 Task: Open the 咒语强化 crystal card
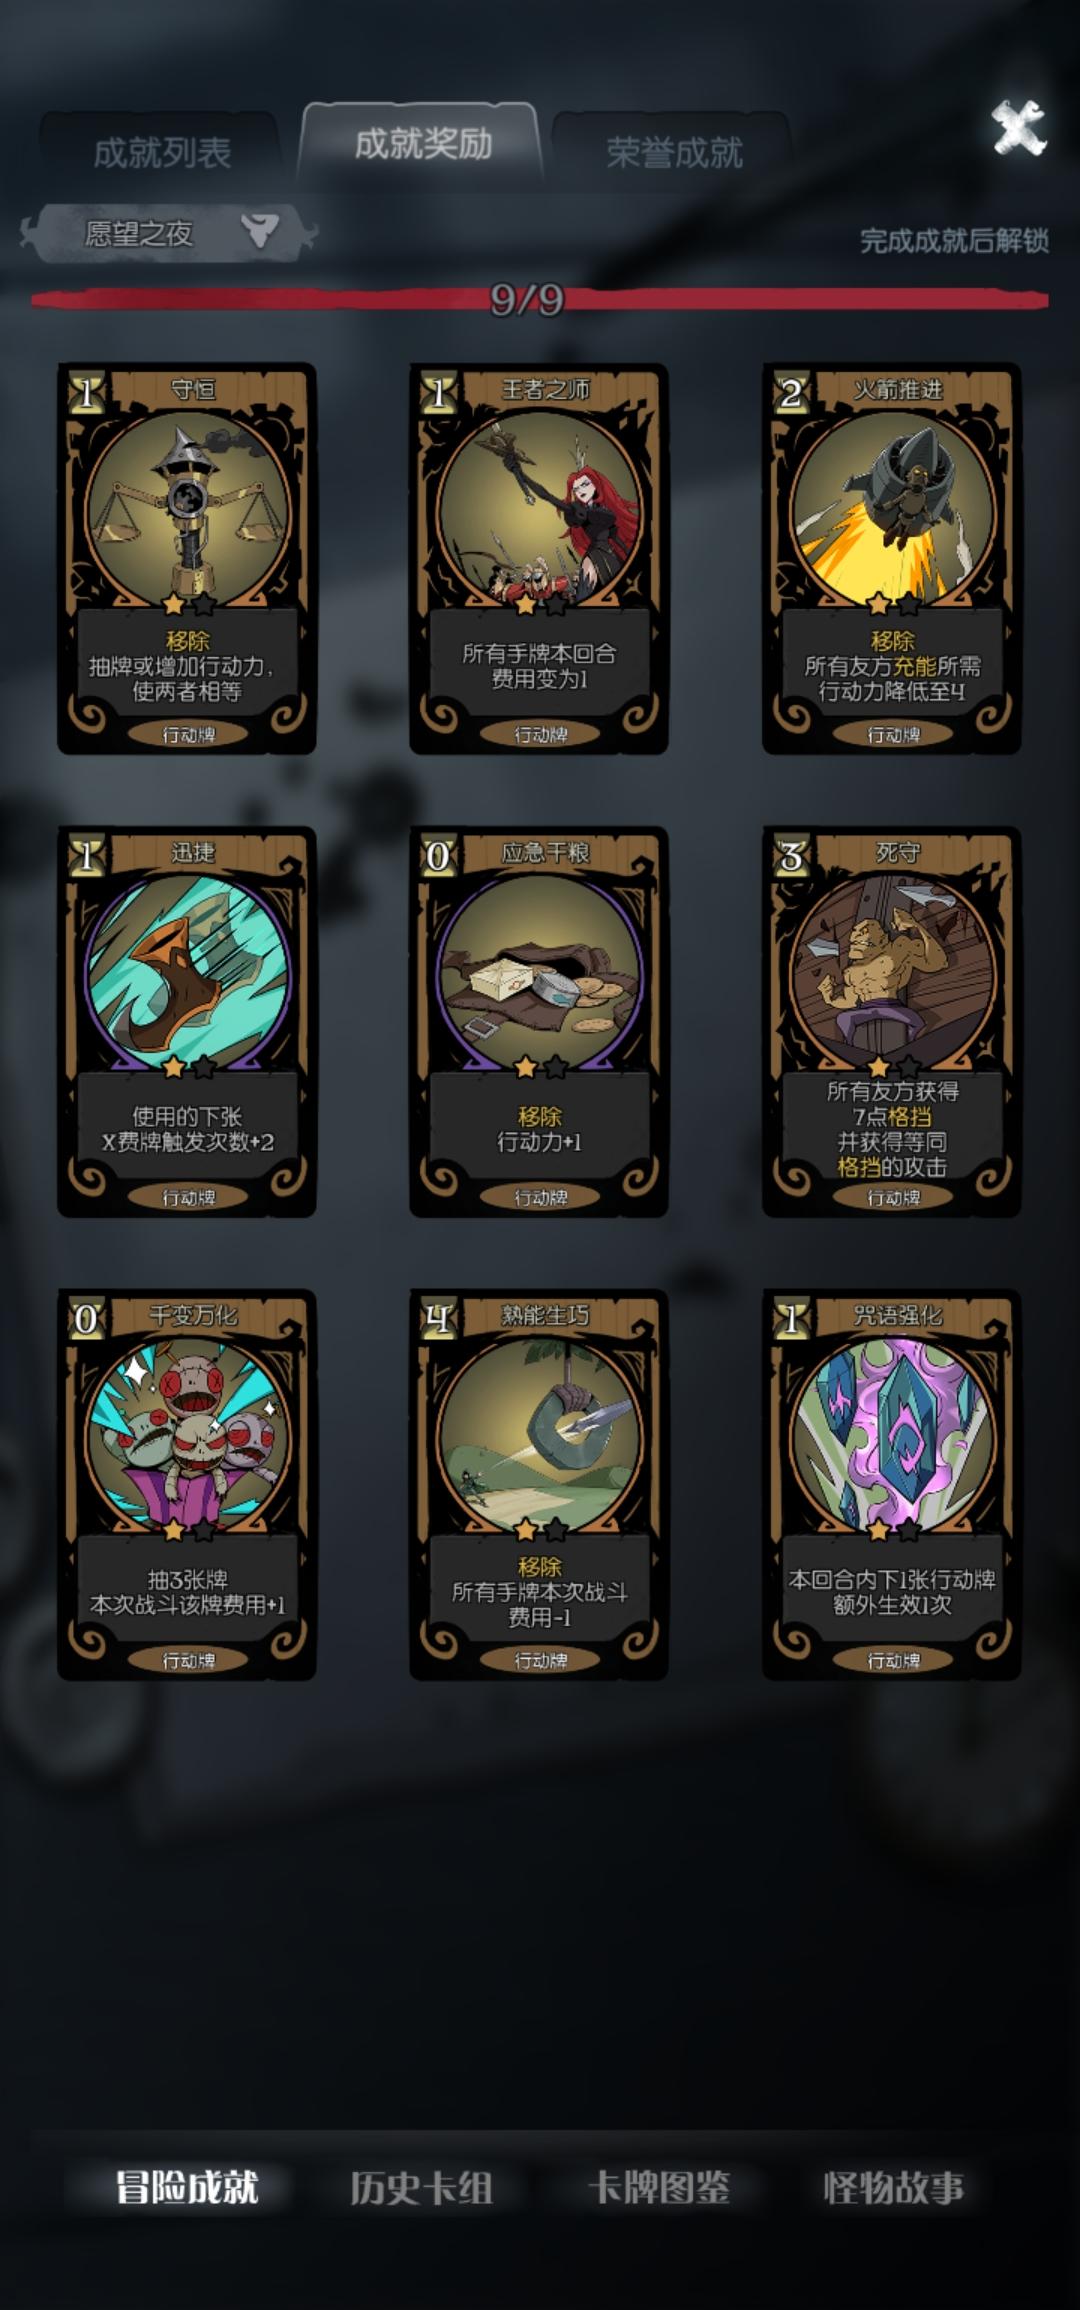tap(892, 1484)
